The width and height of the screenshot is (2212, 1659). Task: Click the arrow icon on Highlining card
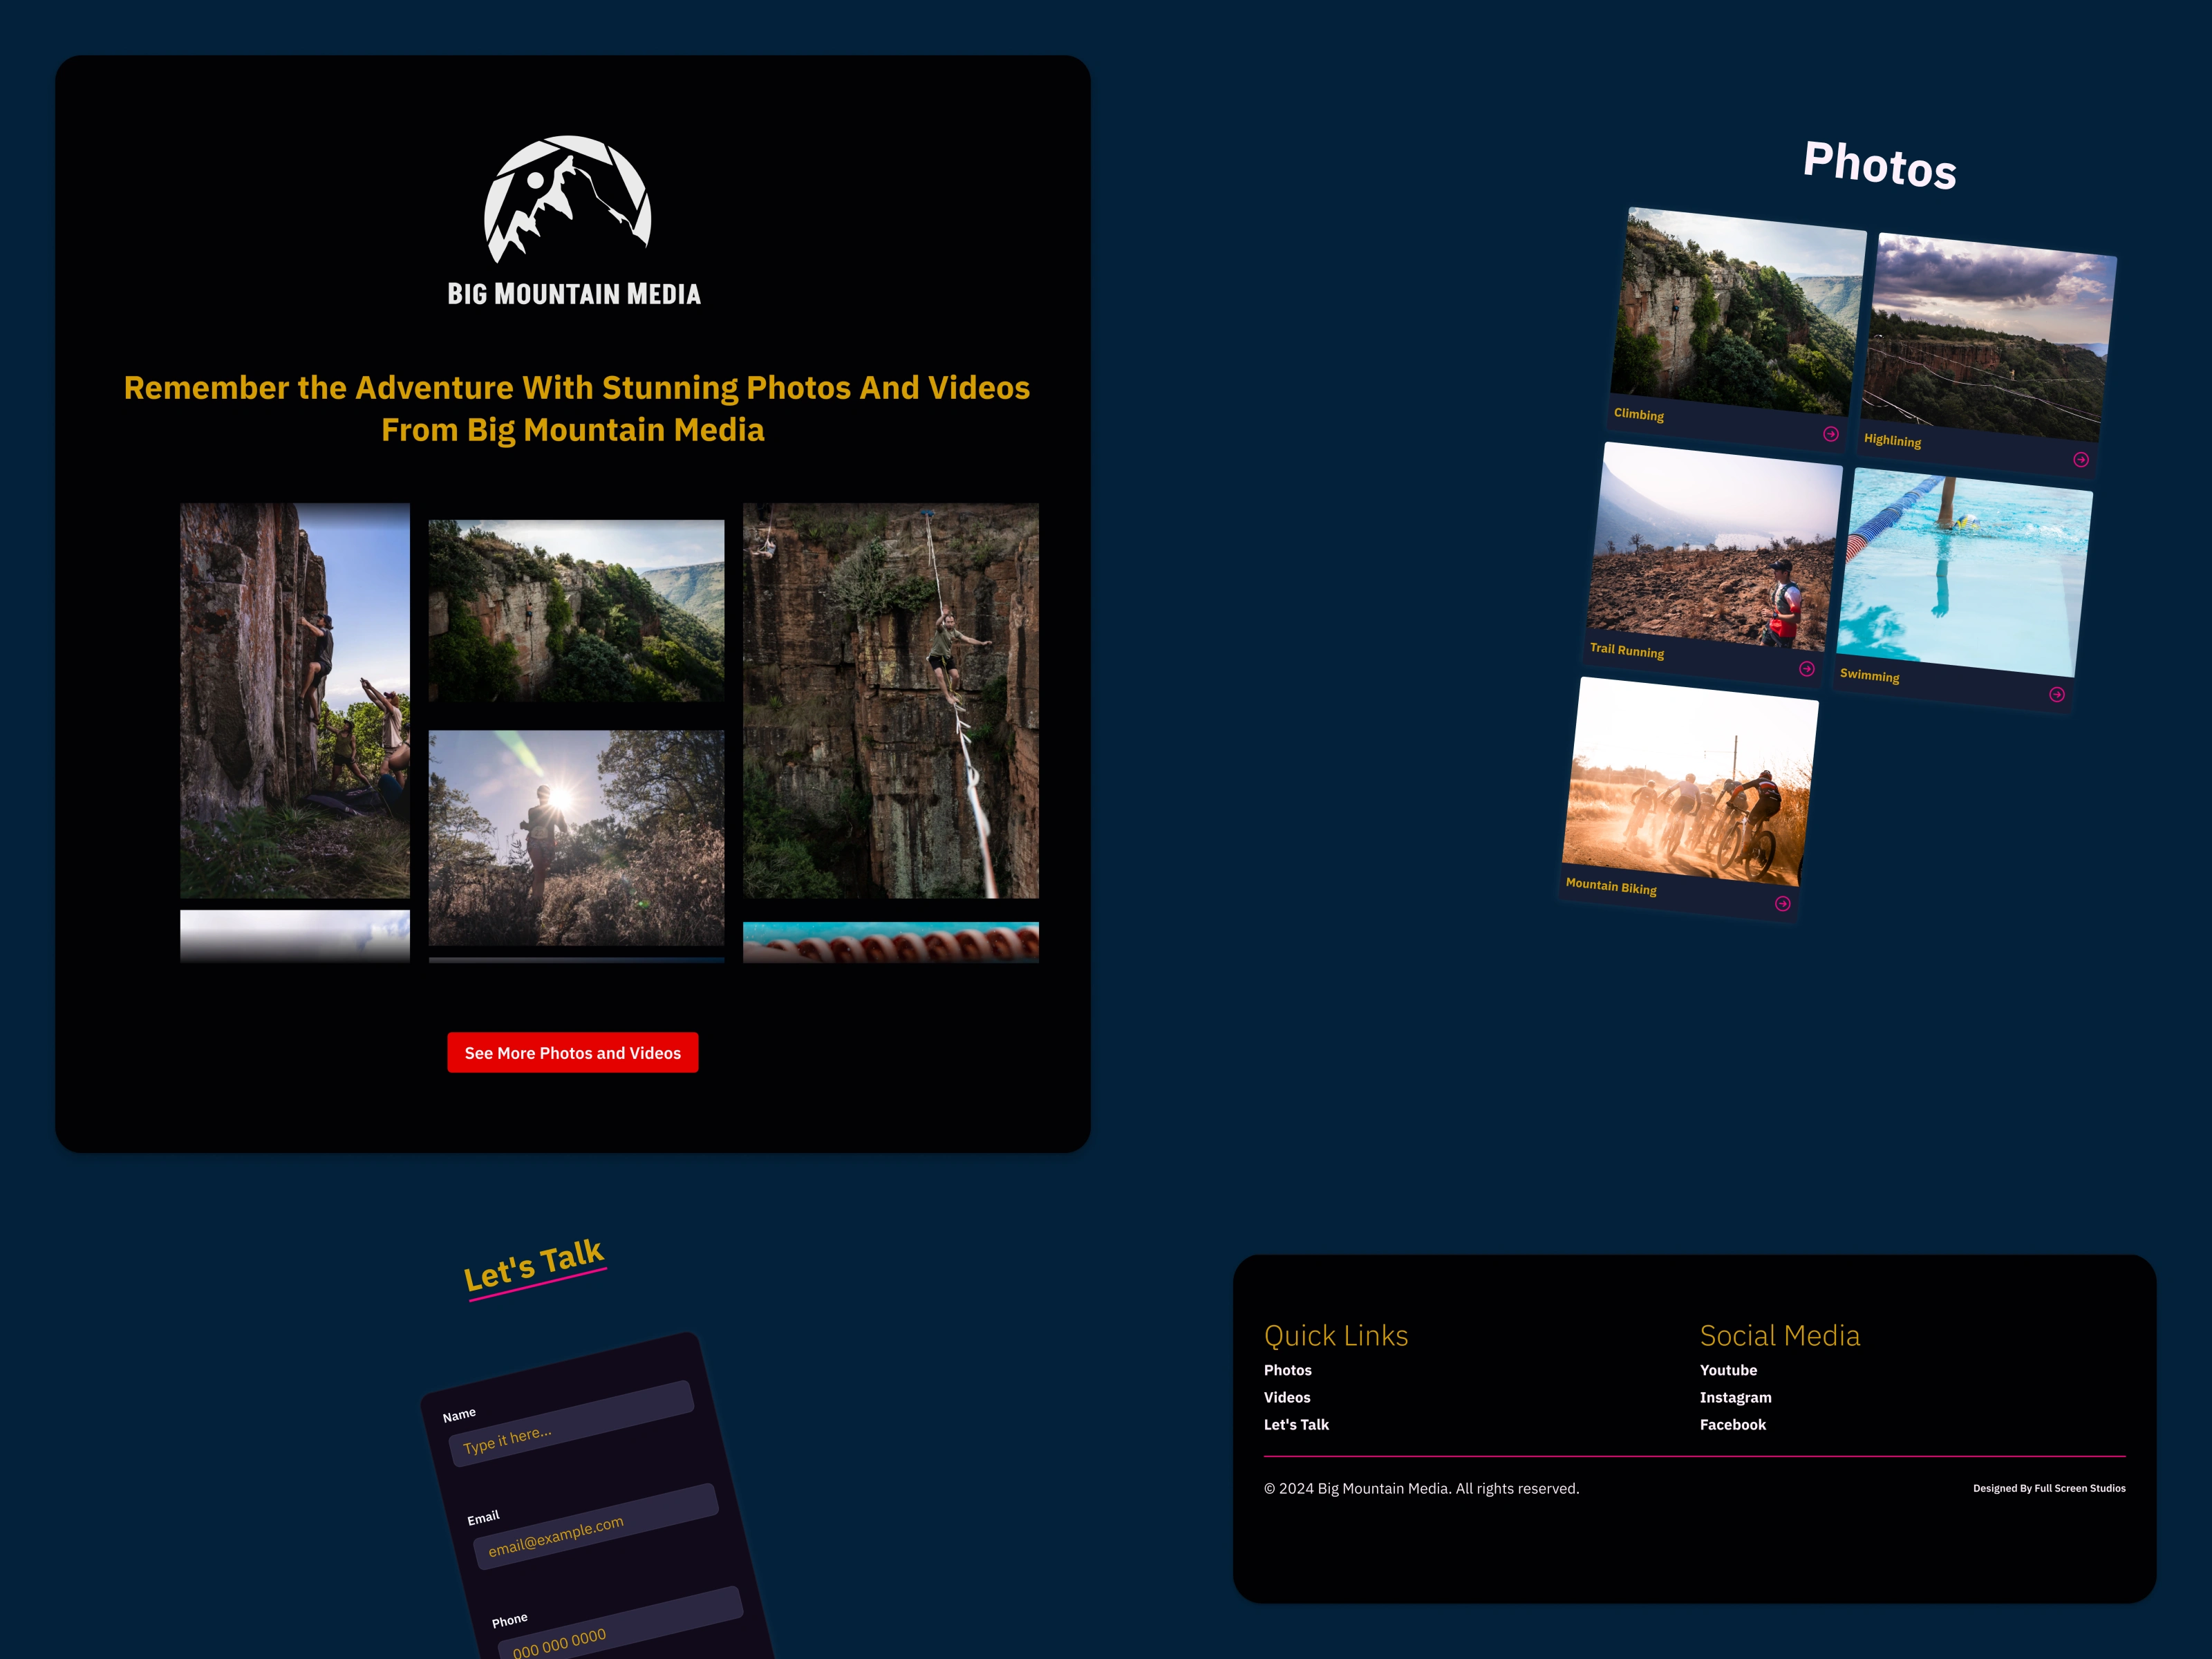point(2081,460)
